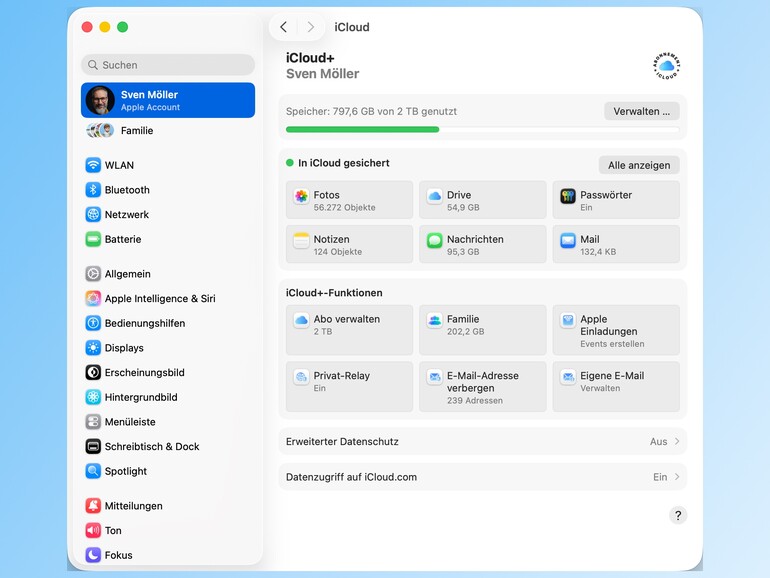Click the E-Mail-Adresse verbergen icon

435,377
